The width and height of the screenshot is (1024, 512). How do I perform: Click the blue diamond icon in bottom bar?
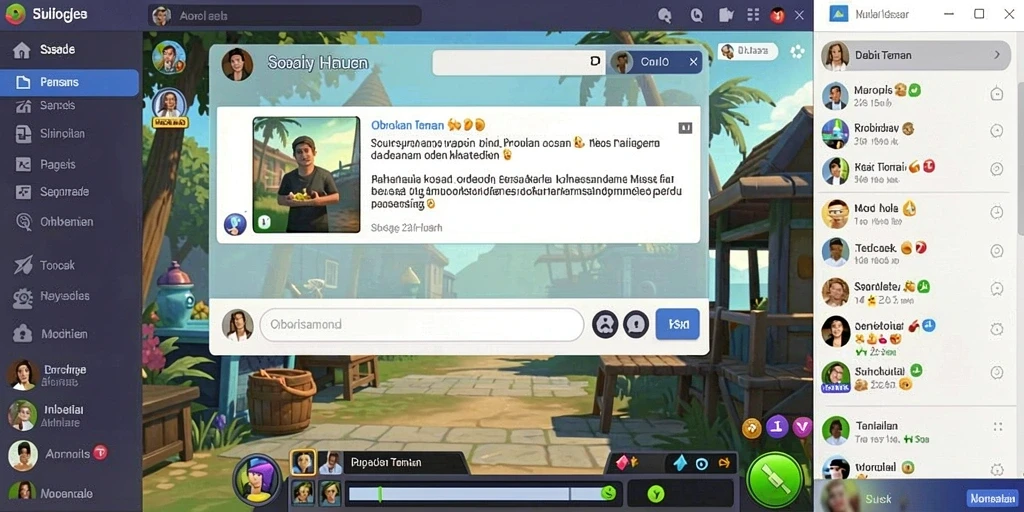[x=680, y=463]
